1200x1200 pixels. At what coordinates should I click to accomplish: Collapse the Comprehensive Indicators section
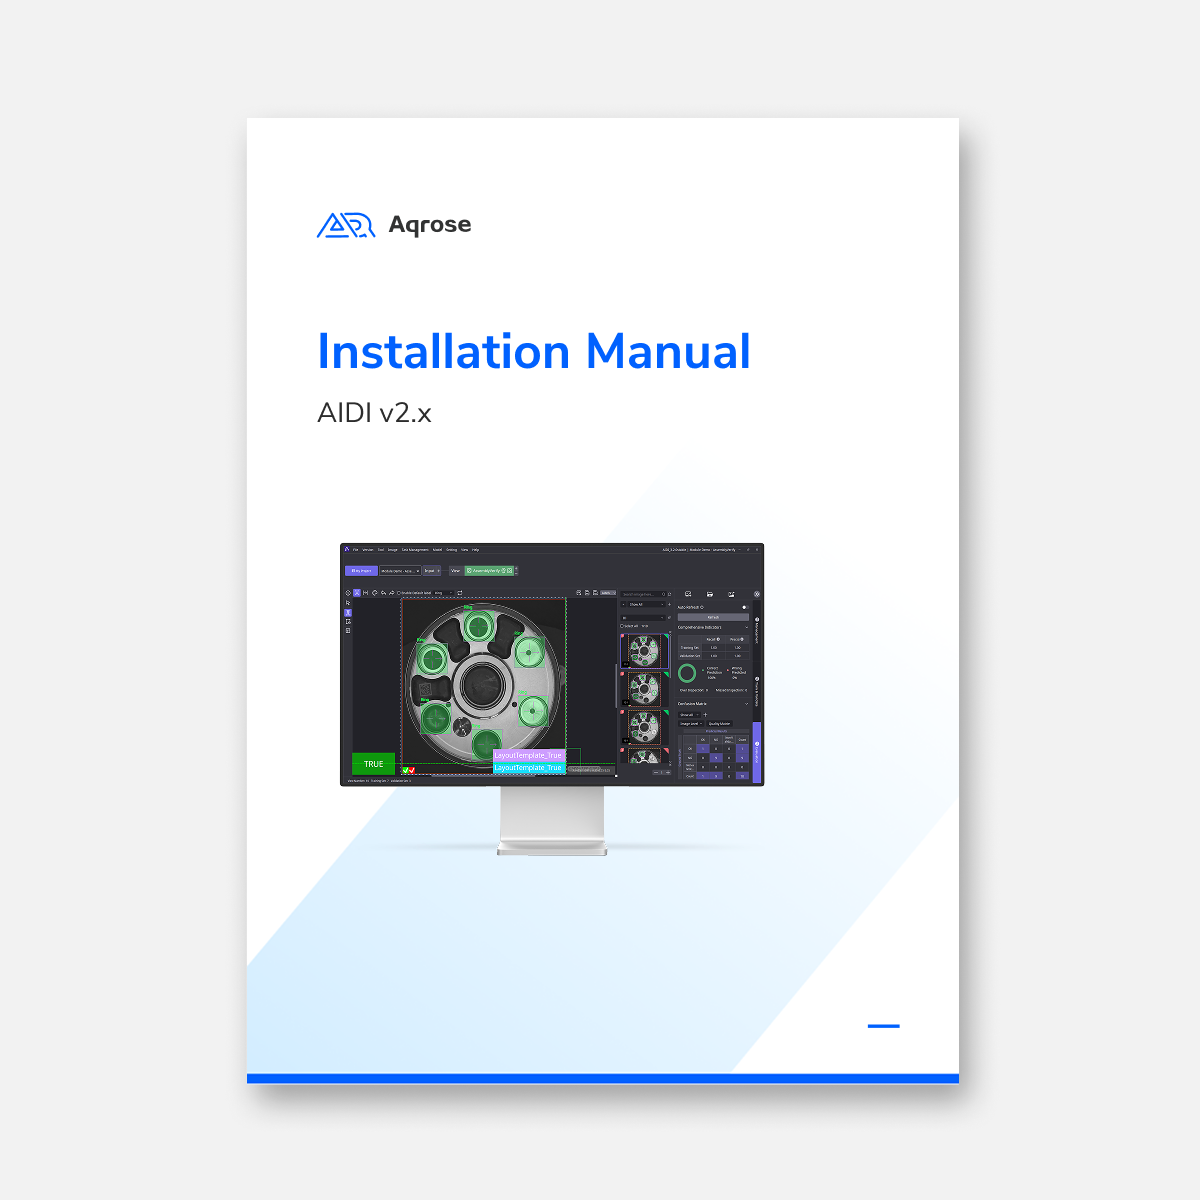[746, 628]
